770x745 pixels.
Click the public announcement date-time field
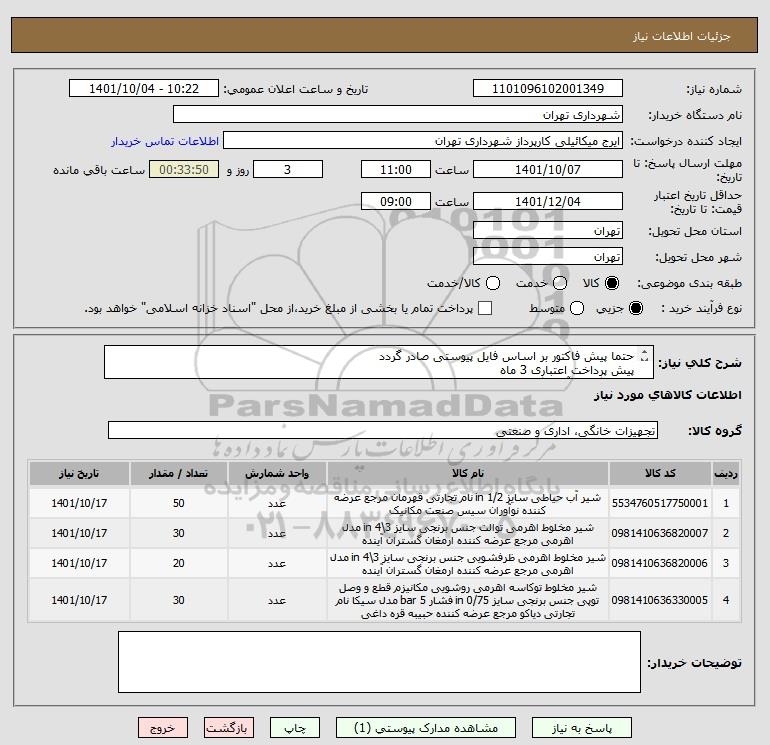point(144,88)
